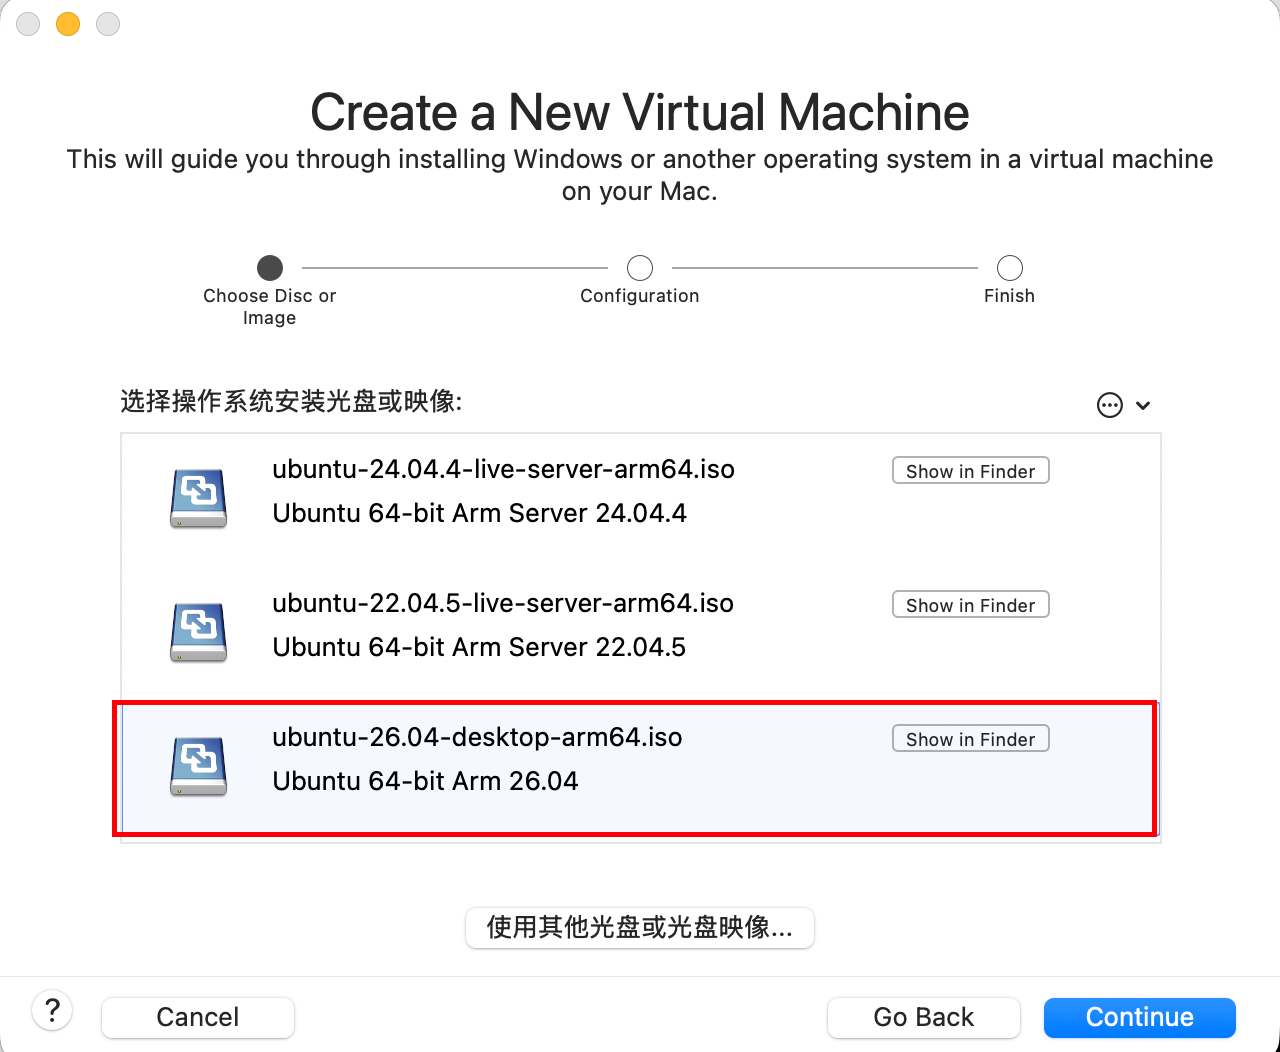The width and height of the screenshot is (1280, 1052).
Task: Select ubuntu-26.04-desktop-arm64.iso file name
Action: (477, 737)
